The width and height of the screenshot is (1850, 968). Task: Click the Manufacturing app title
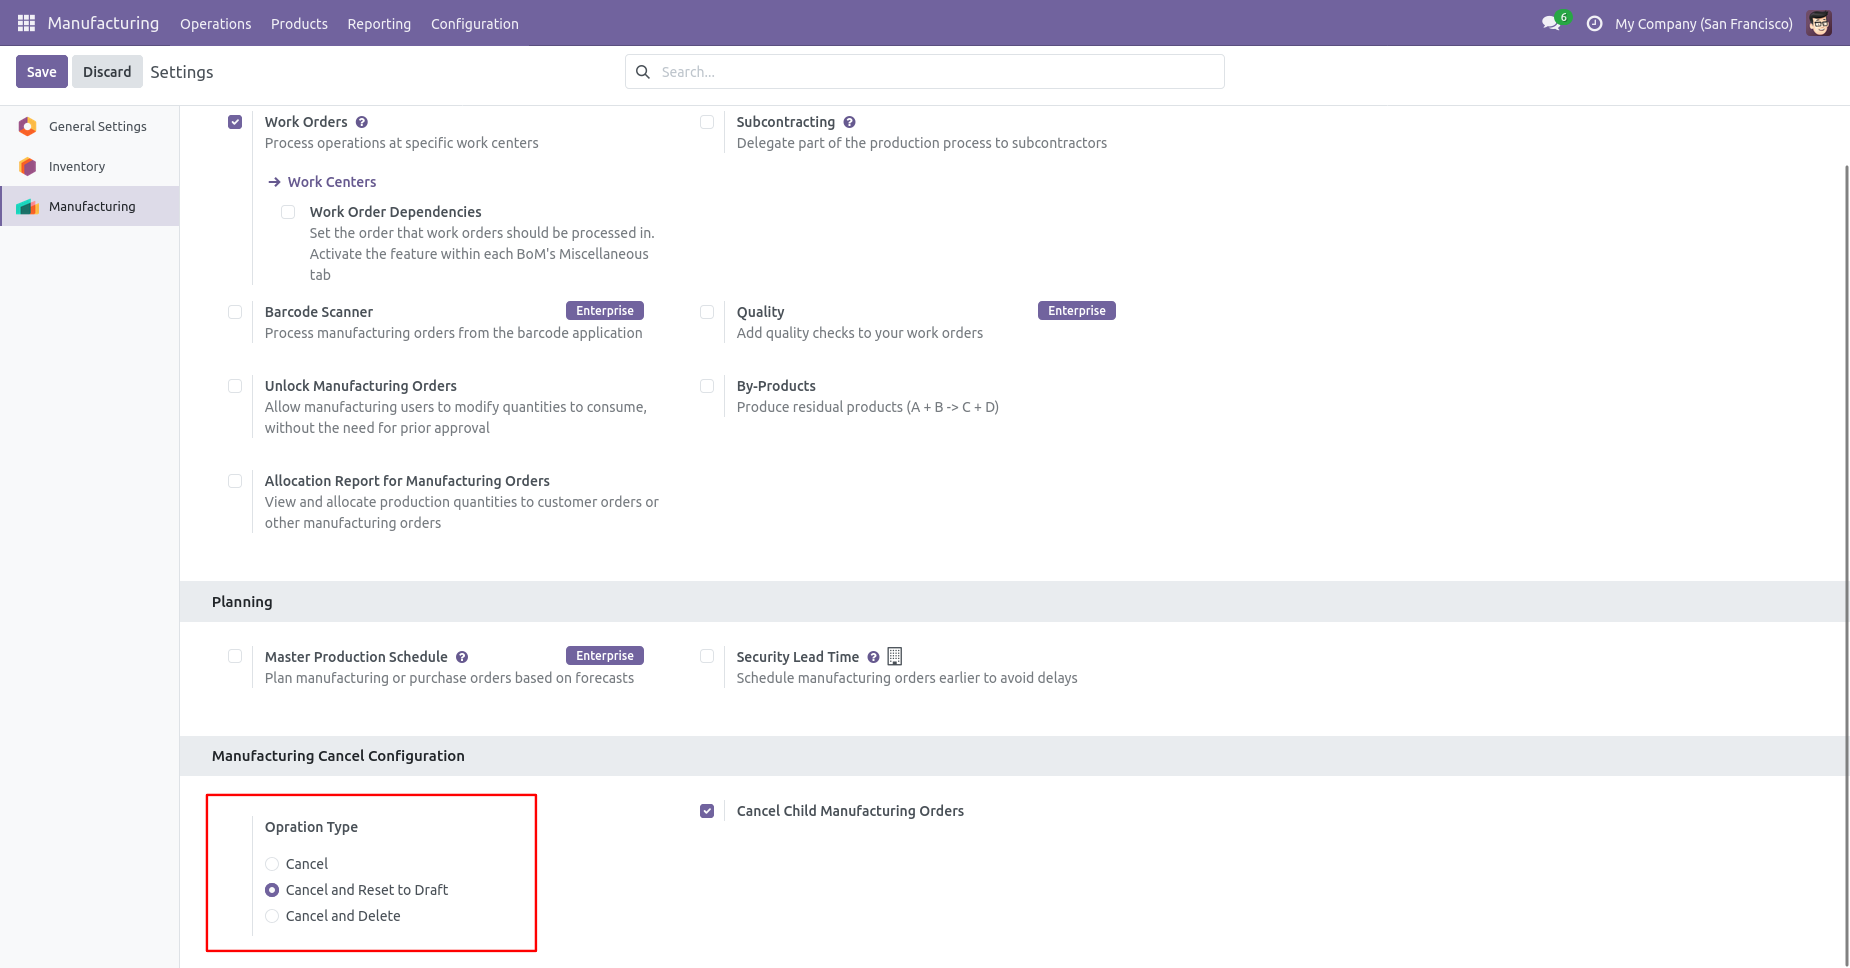[x=103, y=23]
